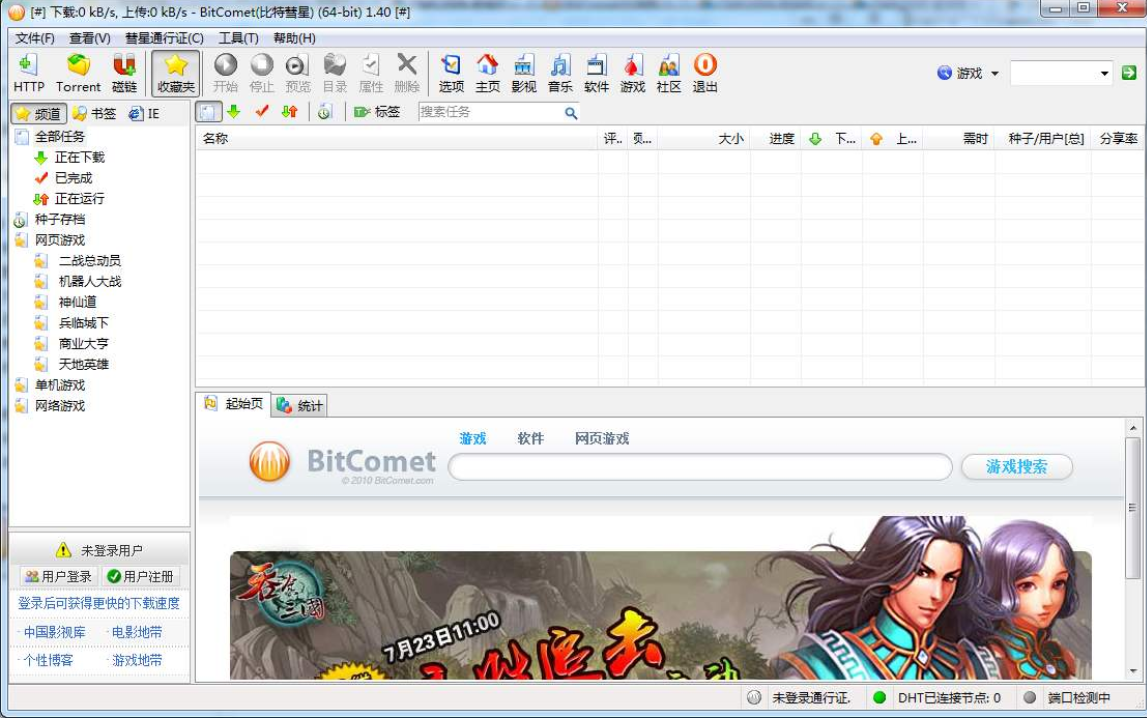Image resolution: width=1147 pixels, height=718 pixels.
Task: Click the 磁链 magnet link icon
Action: click(x=124, y=73)
